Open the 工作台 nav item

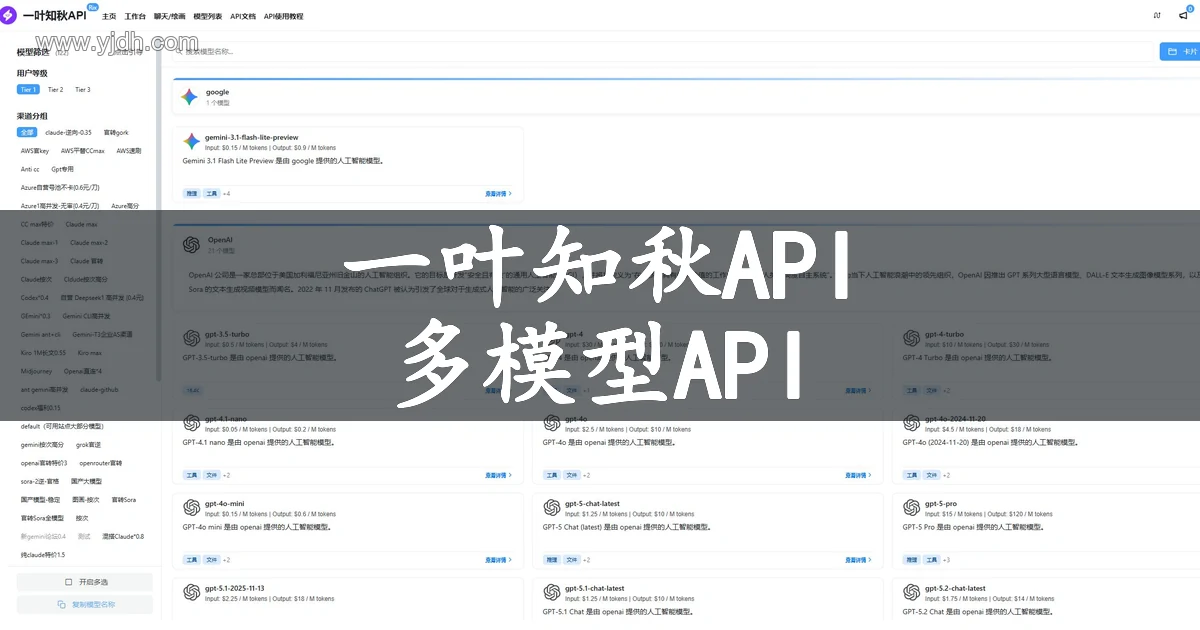coord(135,16)
